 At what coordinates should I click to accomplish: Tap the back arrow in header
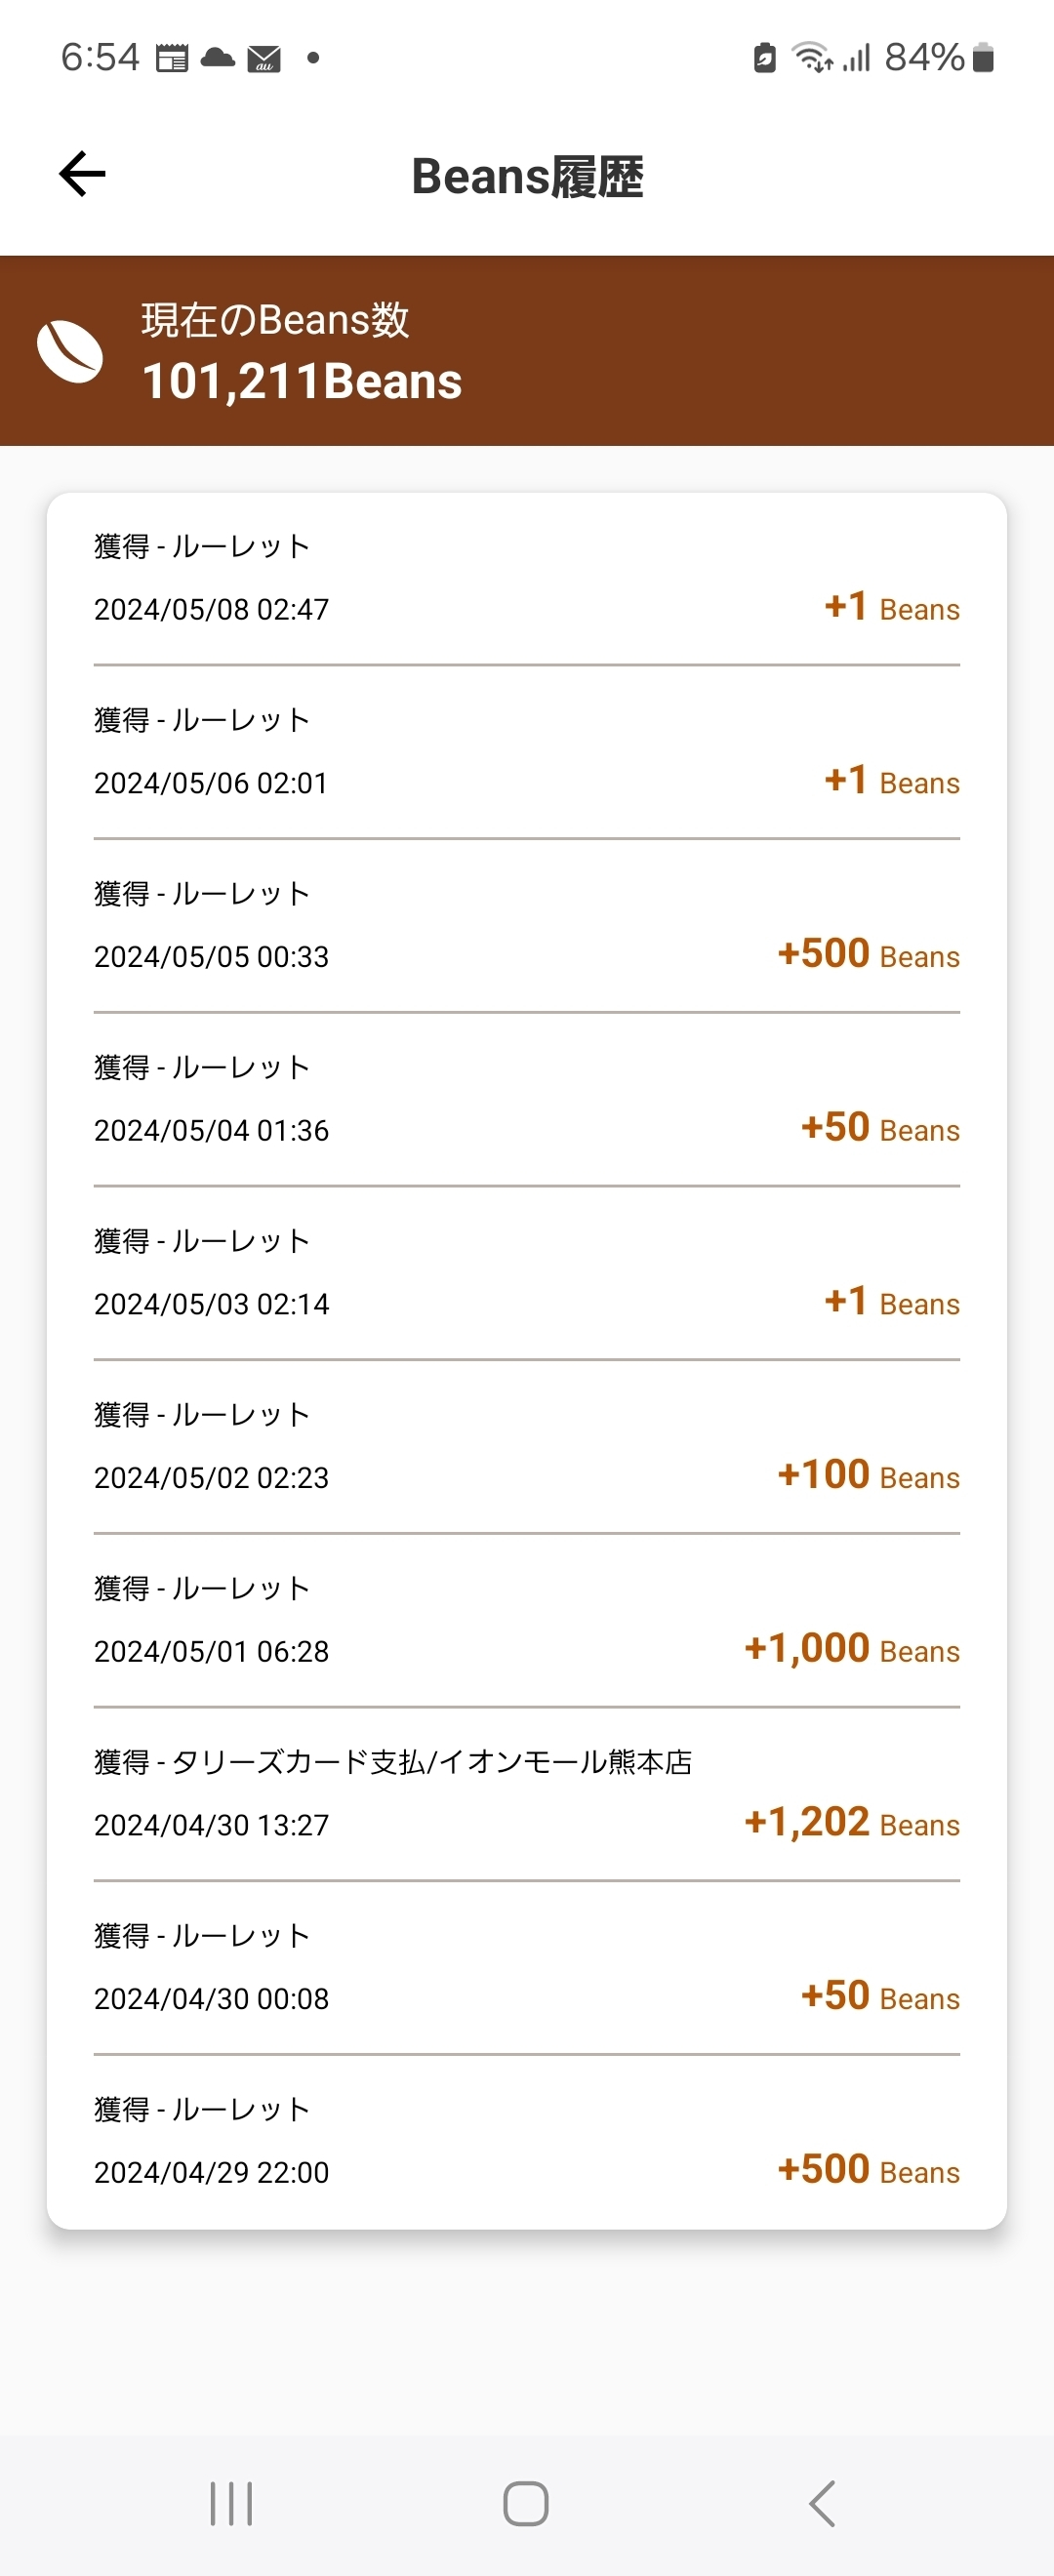(x=82, y=174)
